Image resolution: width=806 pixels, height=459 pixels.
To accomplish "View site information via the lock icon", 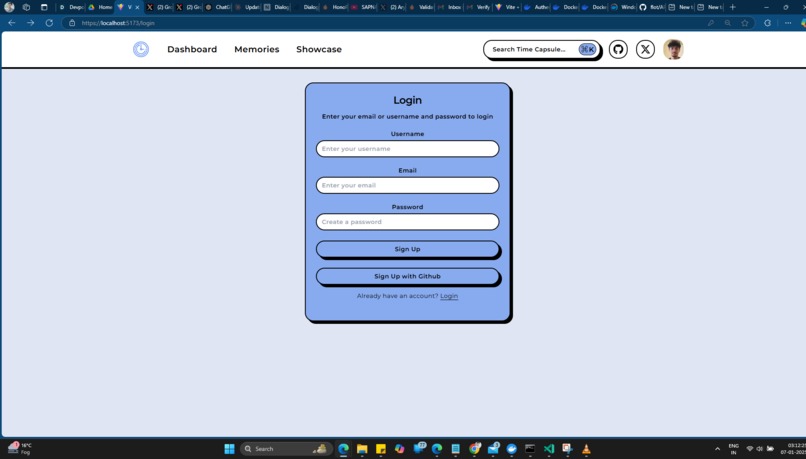I will tap(72, 23).
